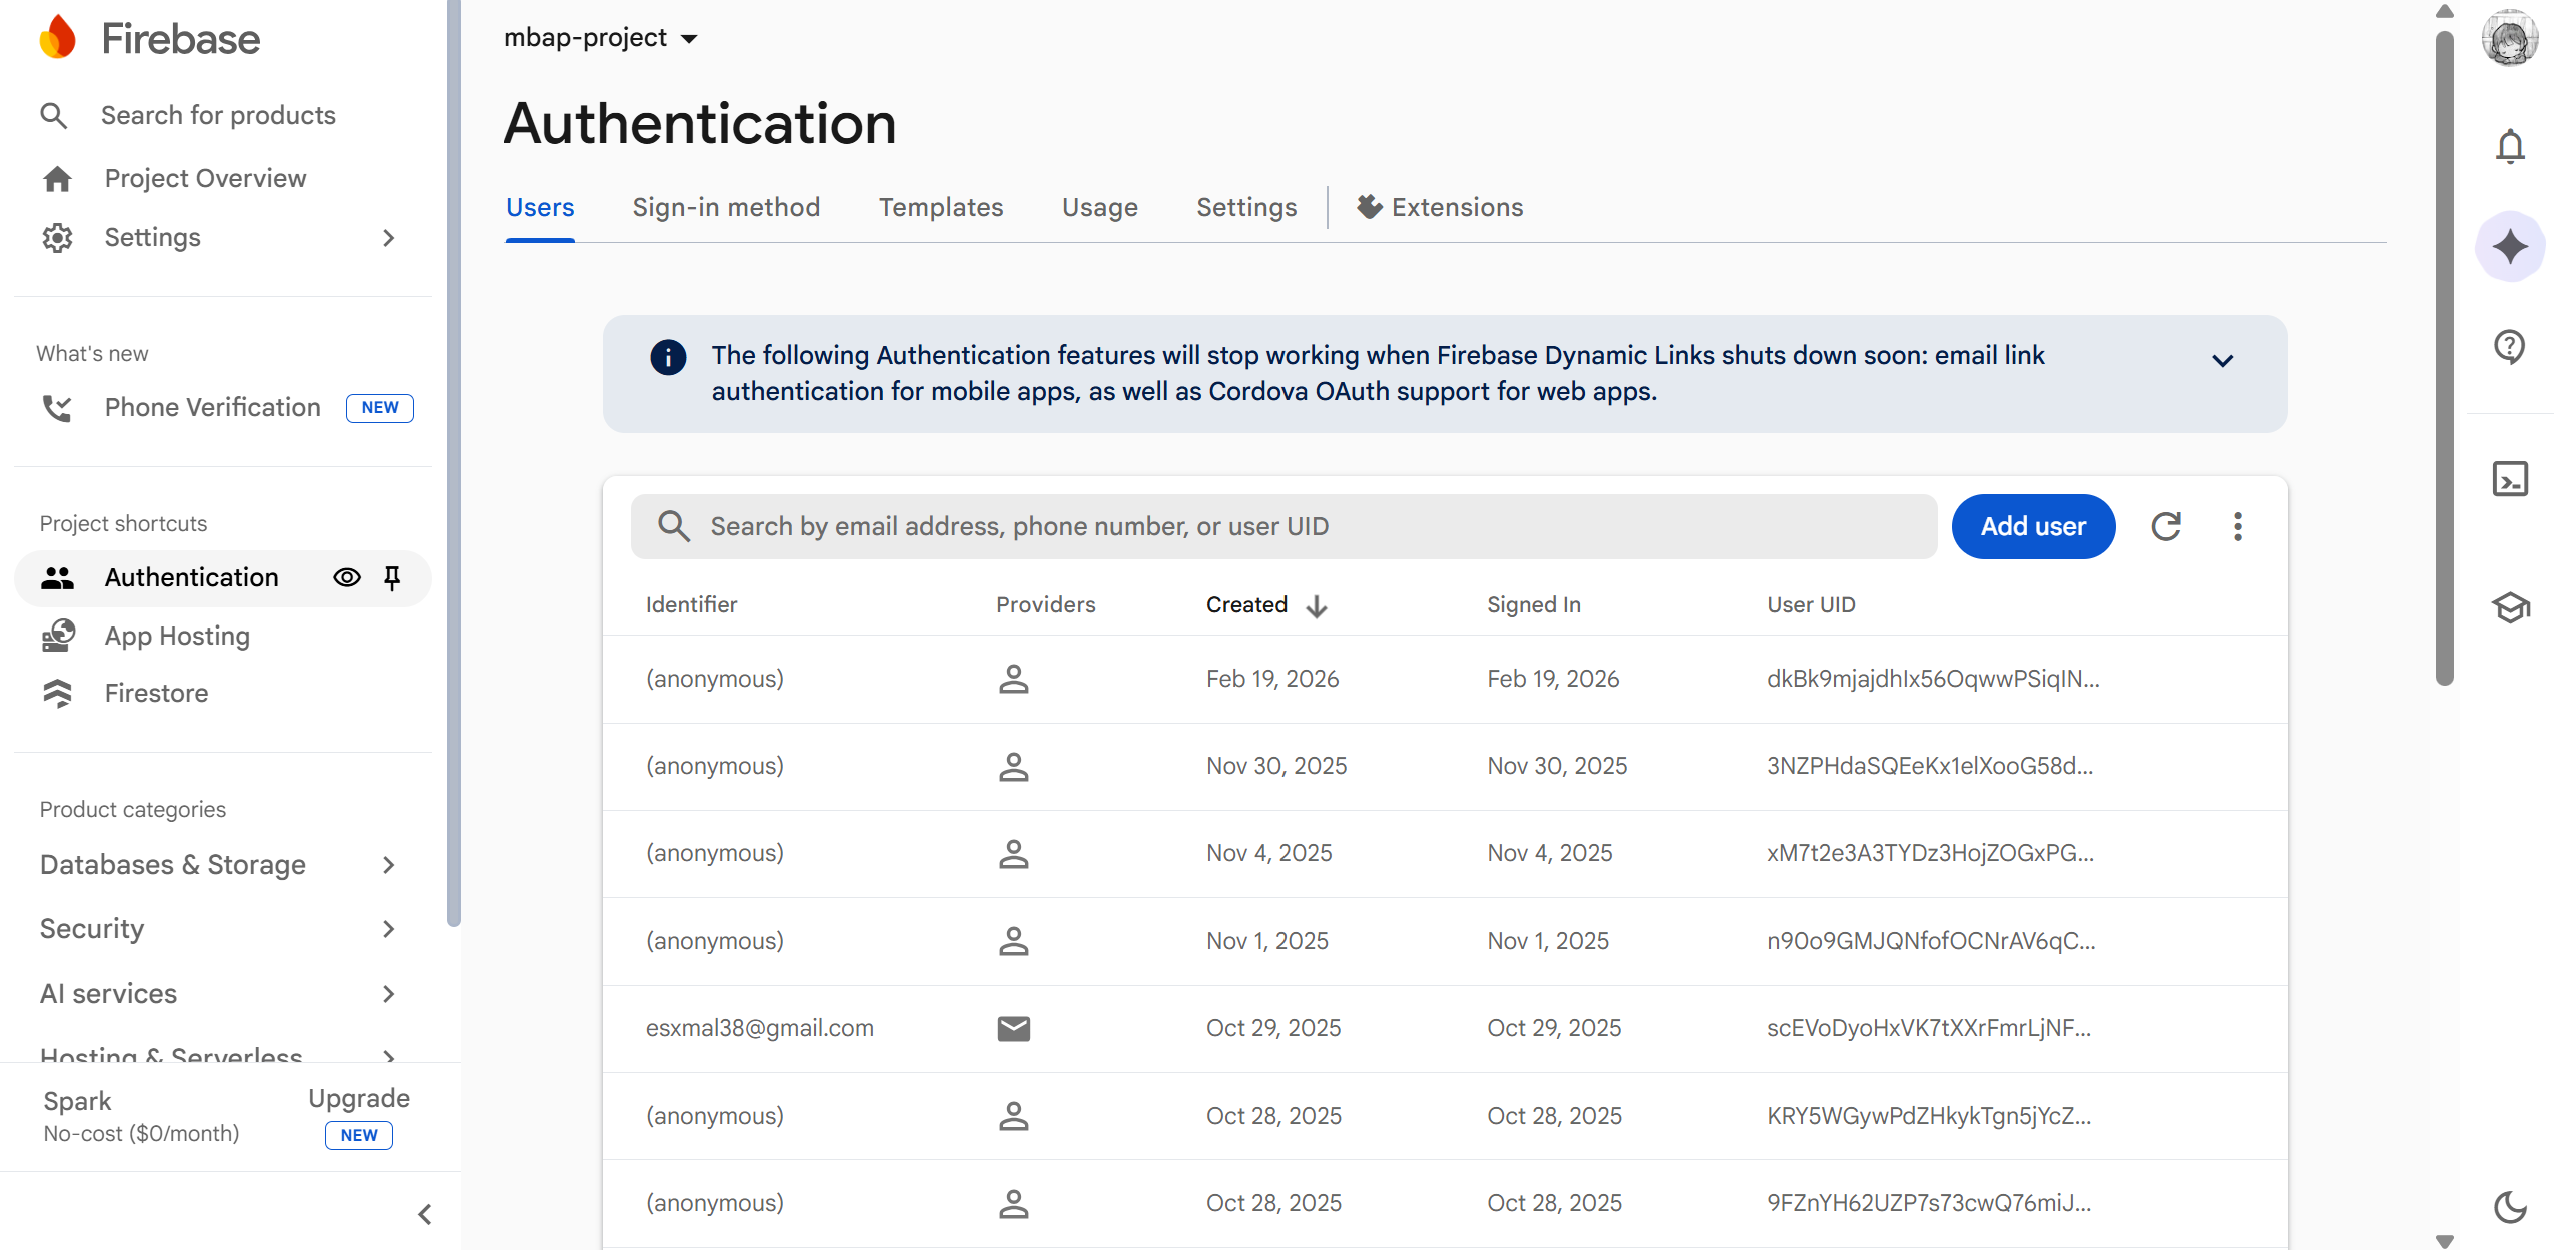The height and width of the screenshot is (1250, 2560).
Task: Click the Authentication people icon in shortcuts
Action: click(x=57, y=578)
